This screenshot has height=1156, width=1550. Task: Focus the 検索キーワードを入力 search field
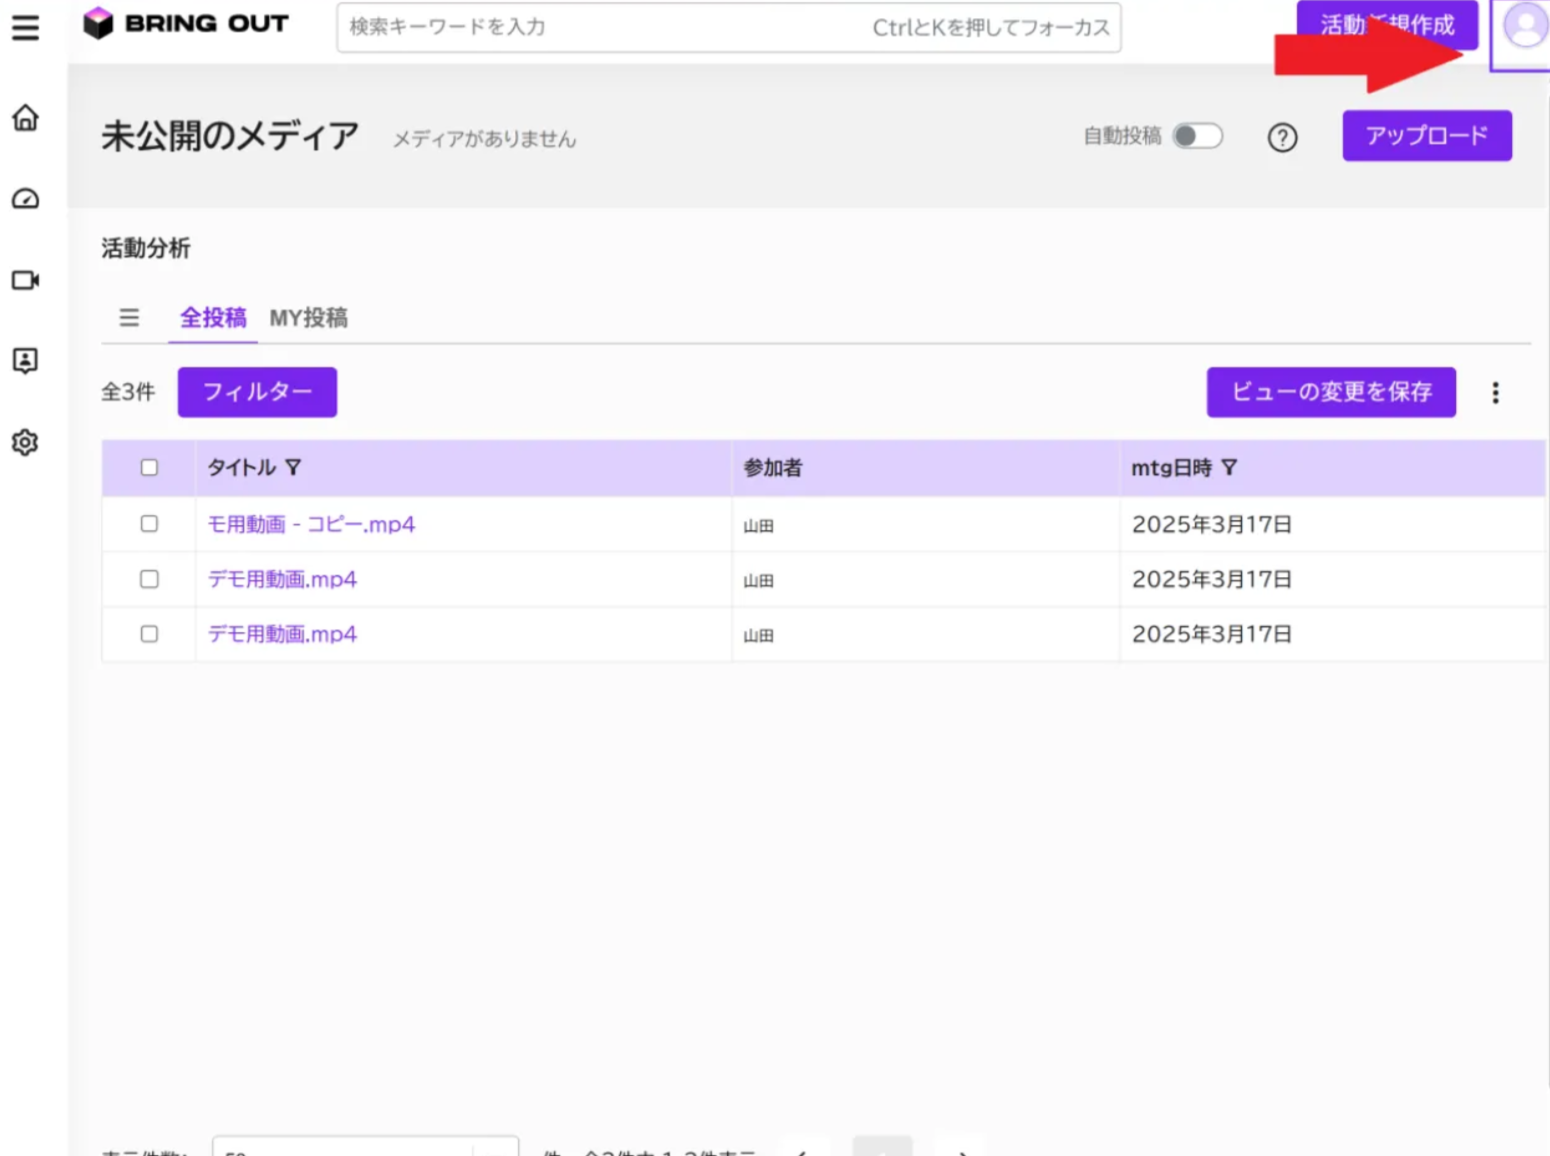click(x=728, y=27)
